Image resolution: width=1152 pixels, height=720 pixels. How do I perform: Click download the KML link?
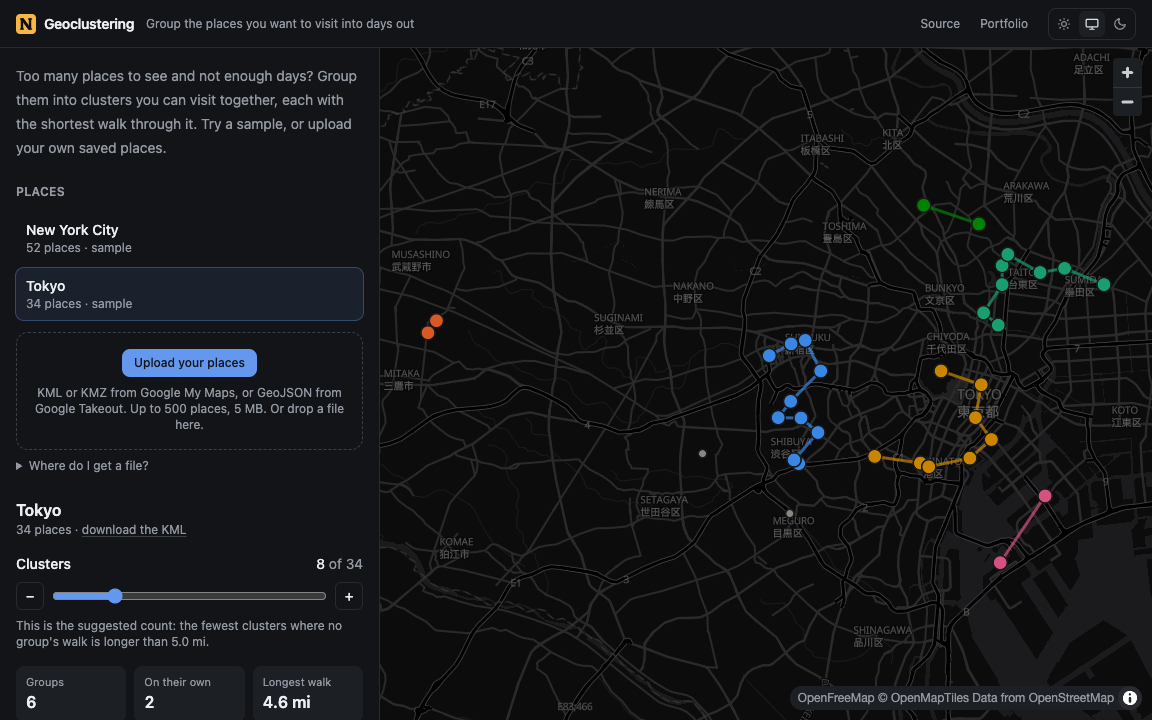(134, 530)
